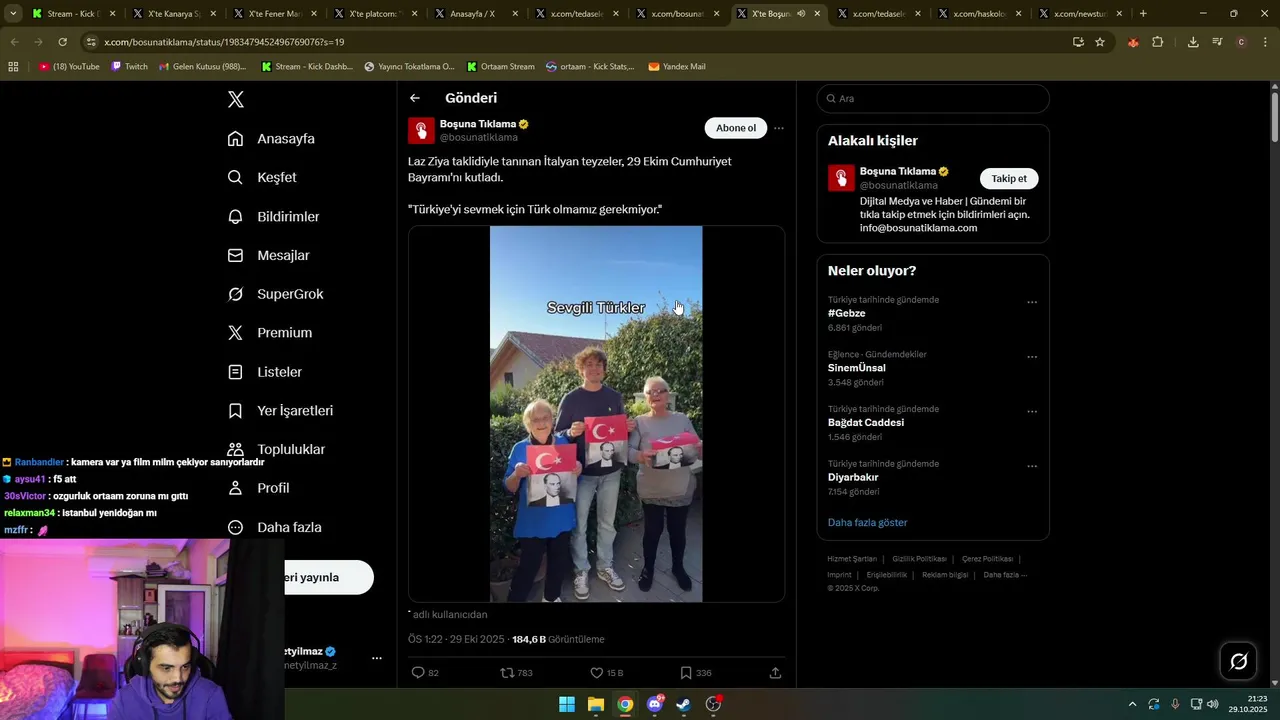Open YouTube bookmark
Viewport: 1280px width, 720px height.
click(x=70, y=66)
